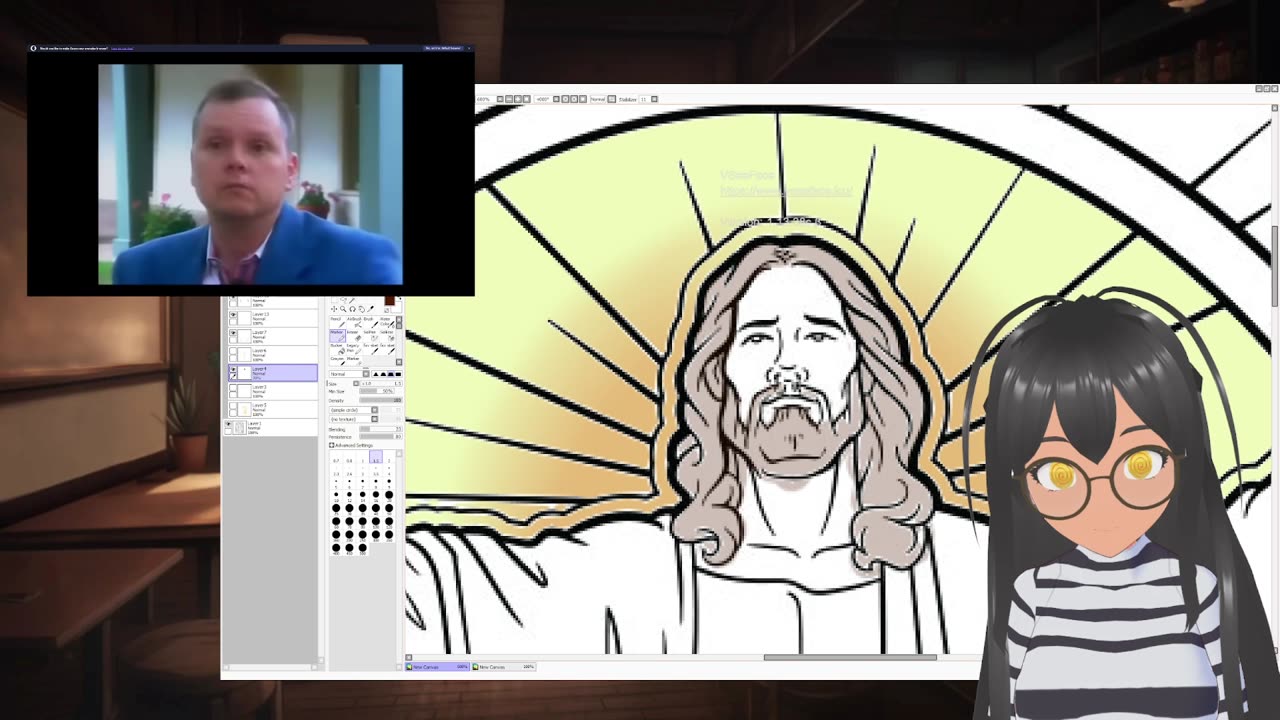The height and width of the screenshot is (720, 1280).
Task: Rotate canvas clockwise in top bar
Action: pyautogui.click(x=574, y=99)
